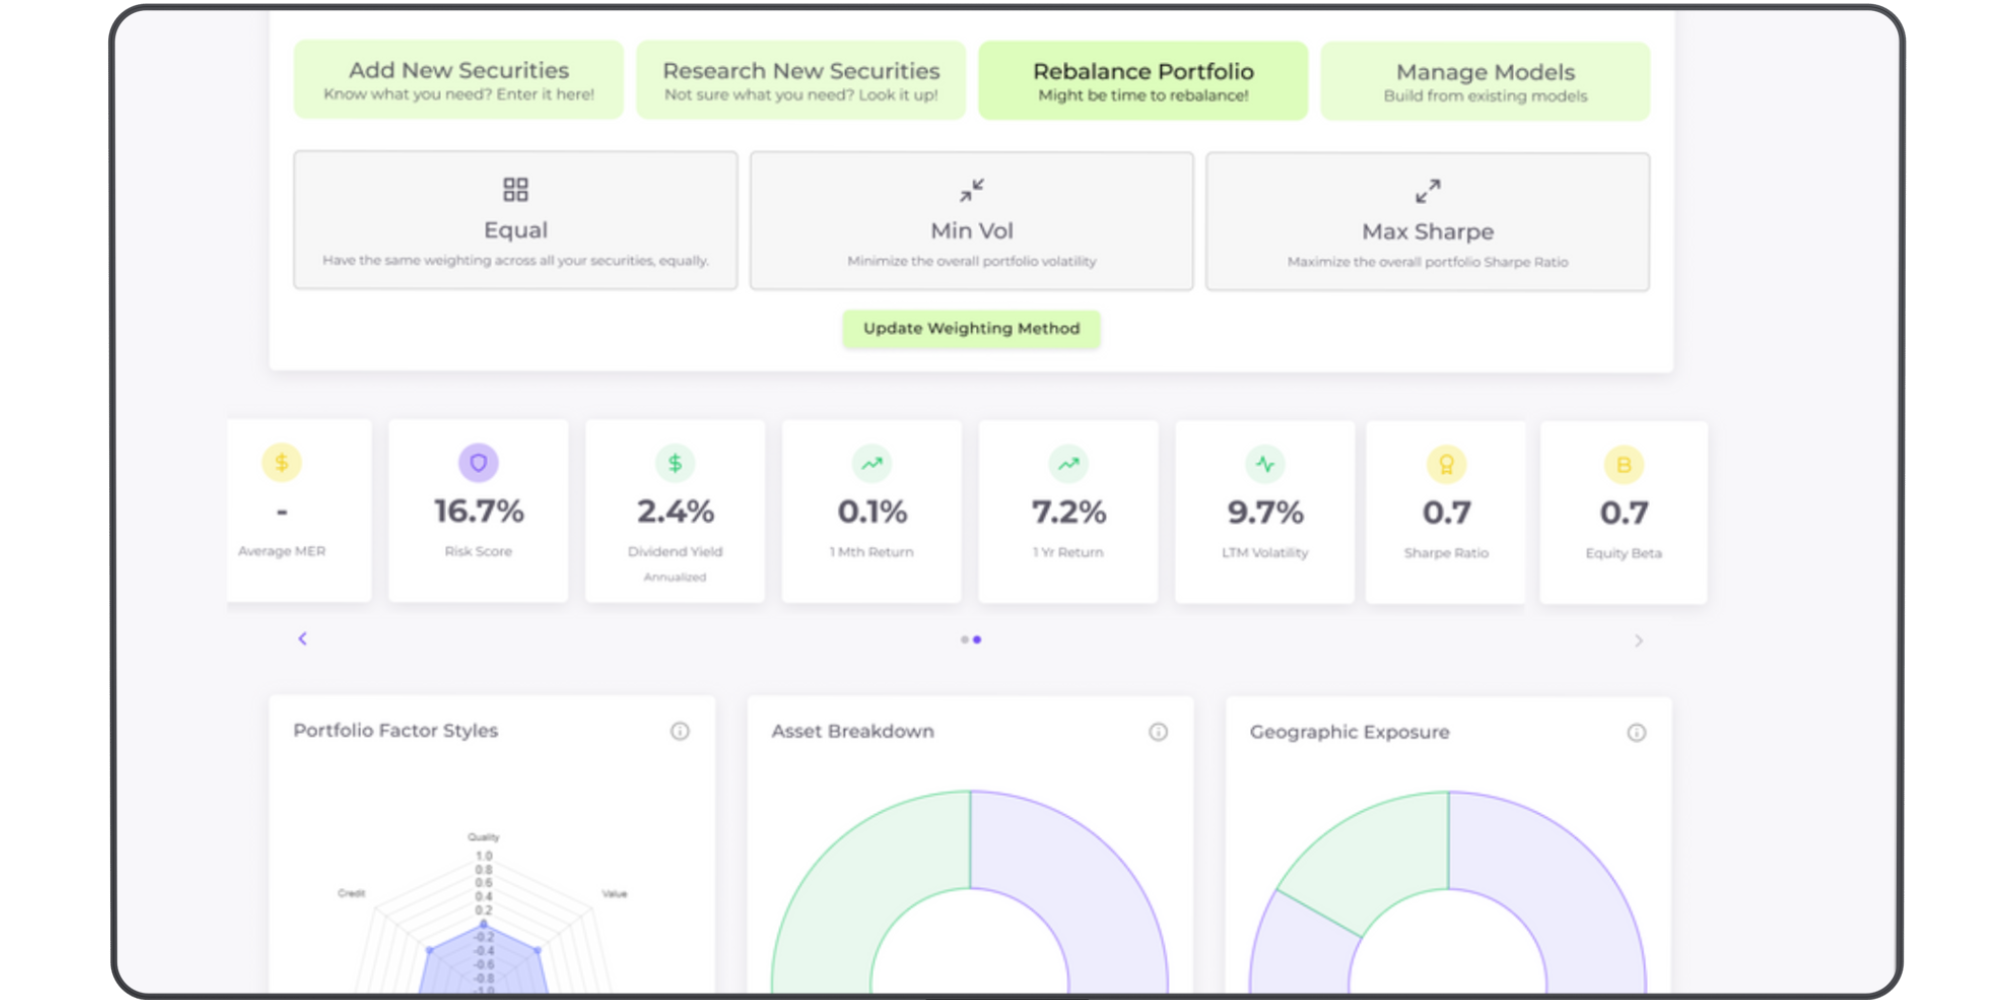
Task: Open the Geographic Exposure info tooltip
Action: point(1636,732)
